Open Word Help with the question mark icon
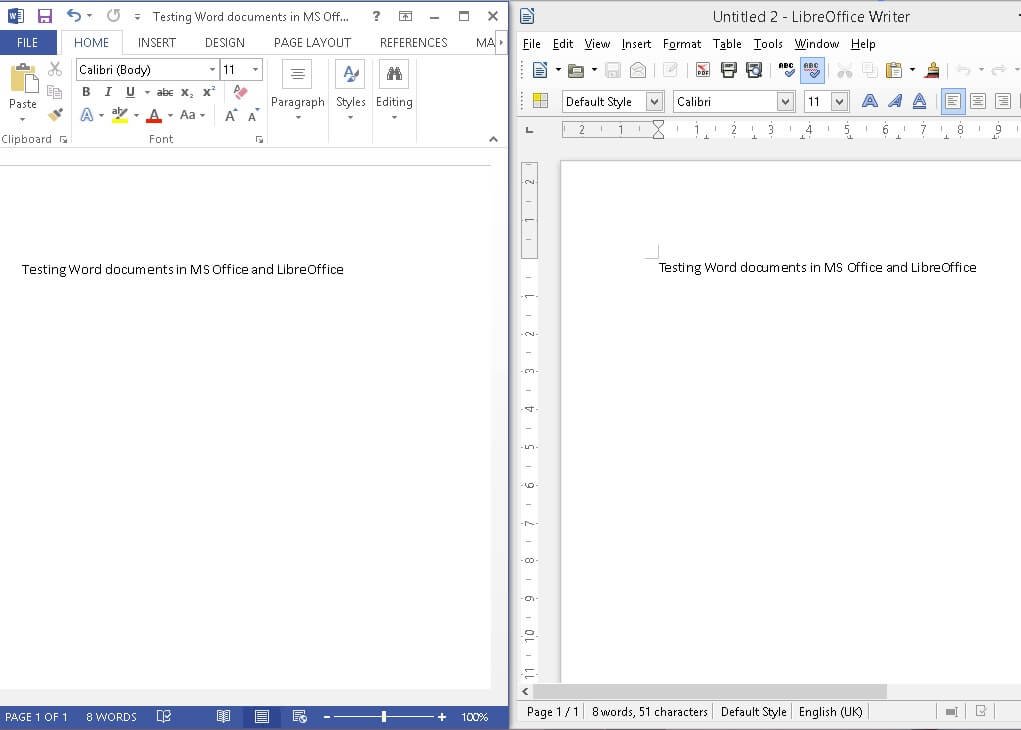The image size is (1021, 730). click(x=376, y=16)
